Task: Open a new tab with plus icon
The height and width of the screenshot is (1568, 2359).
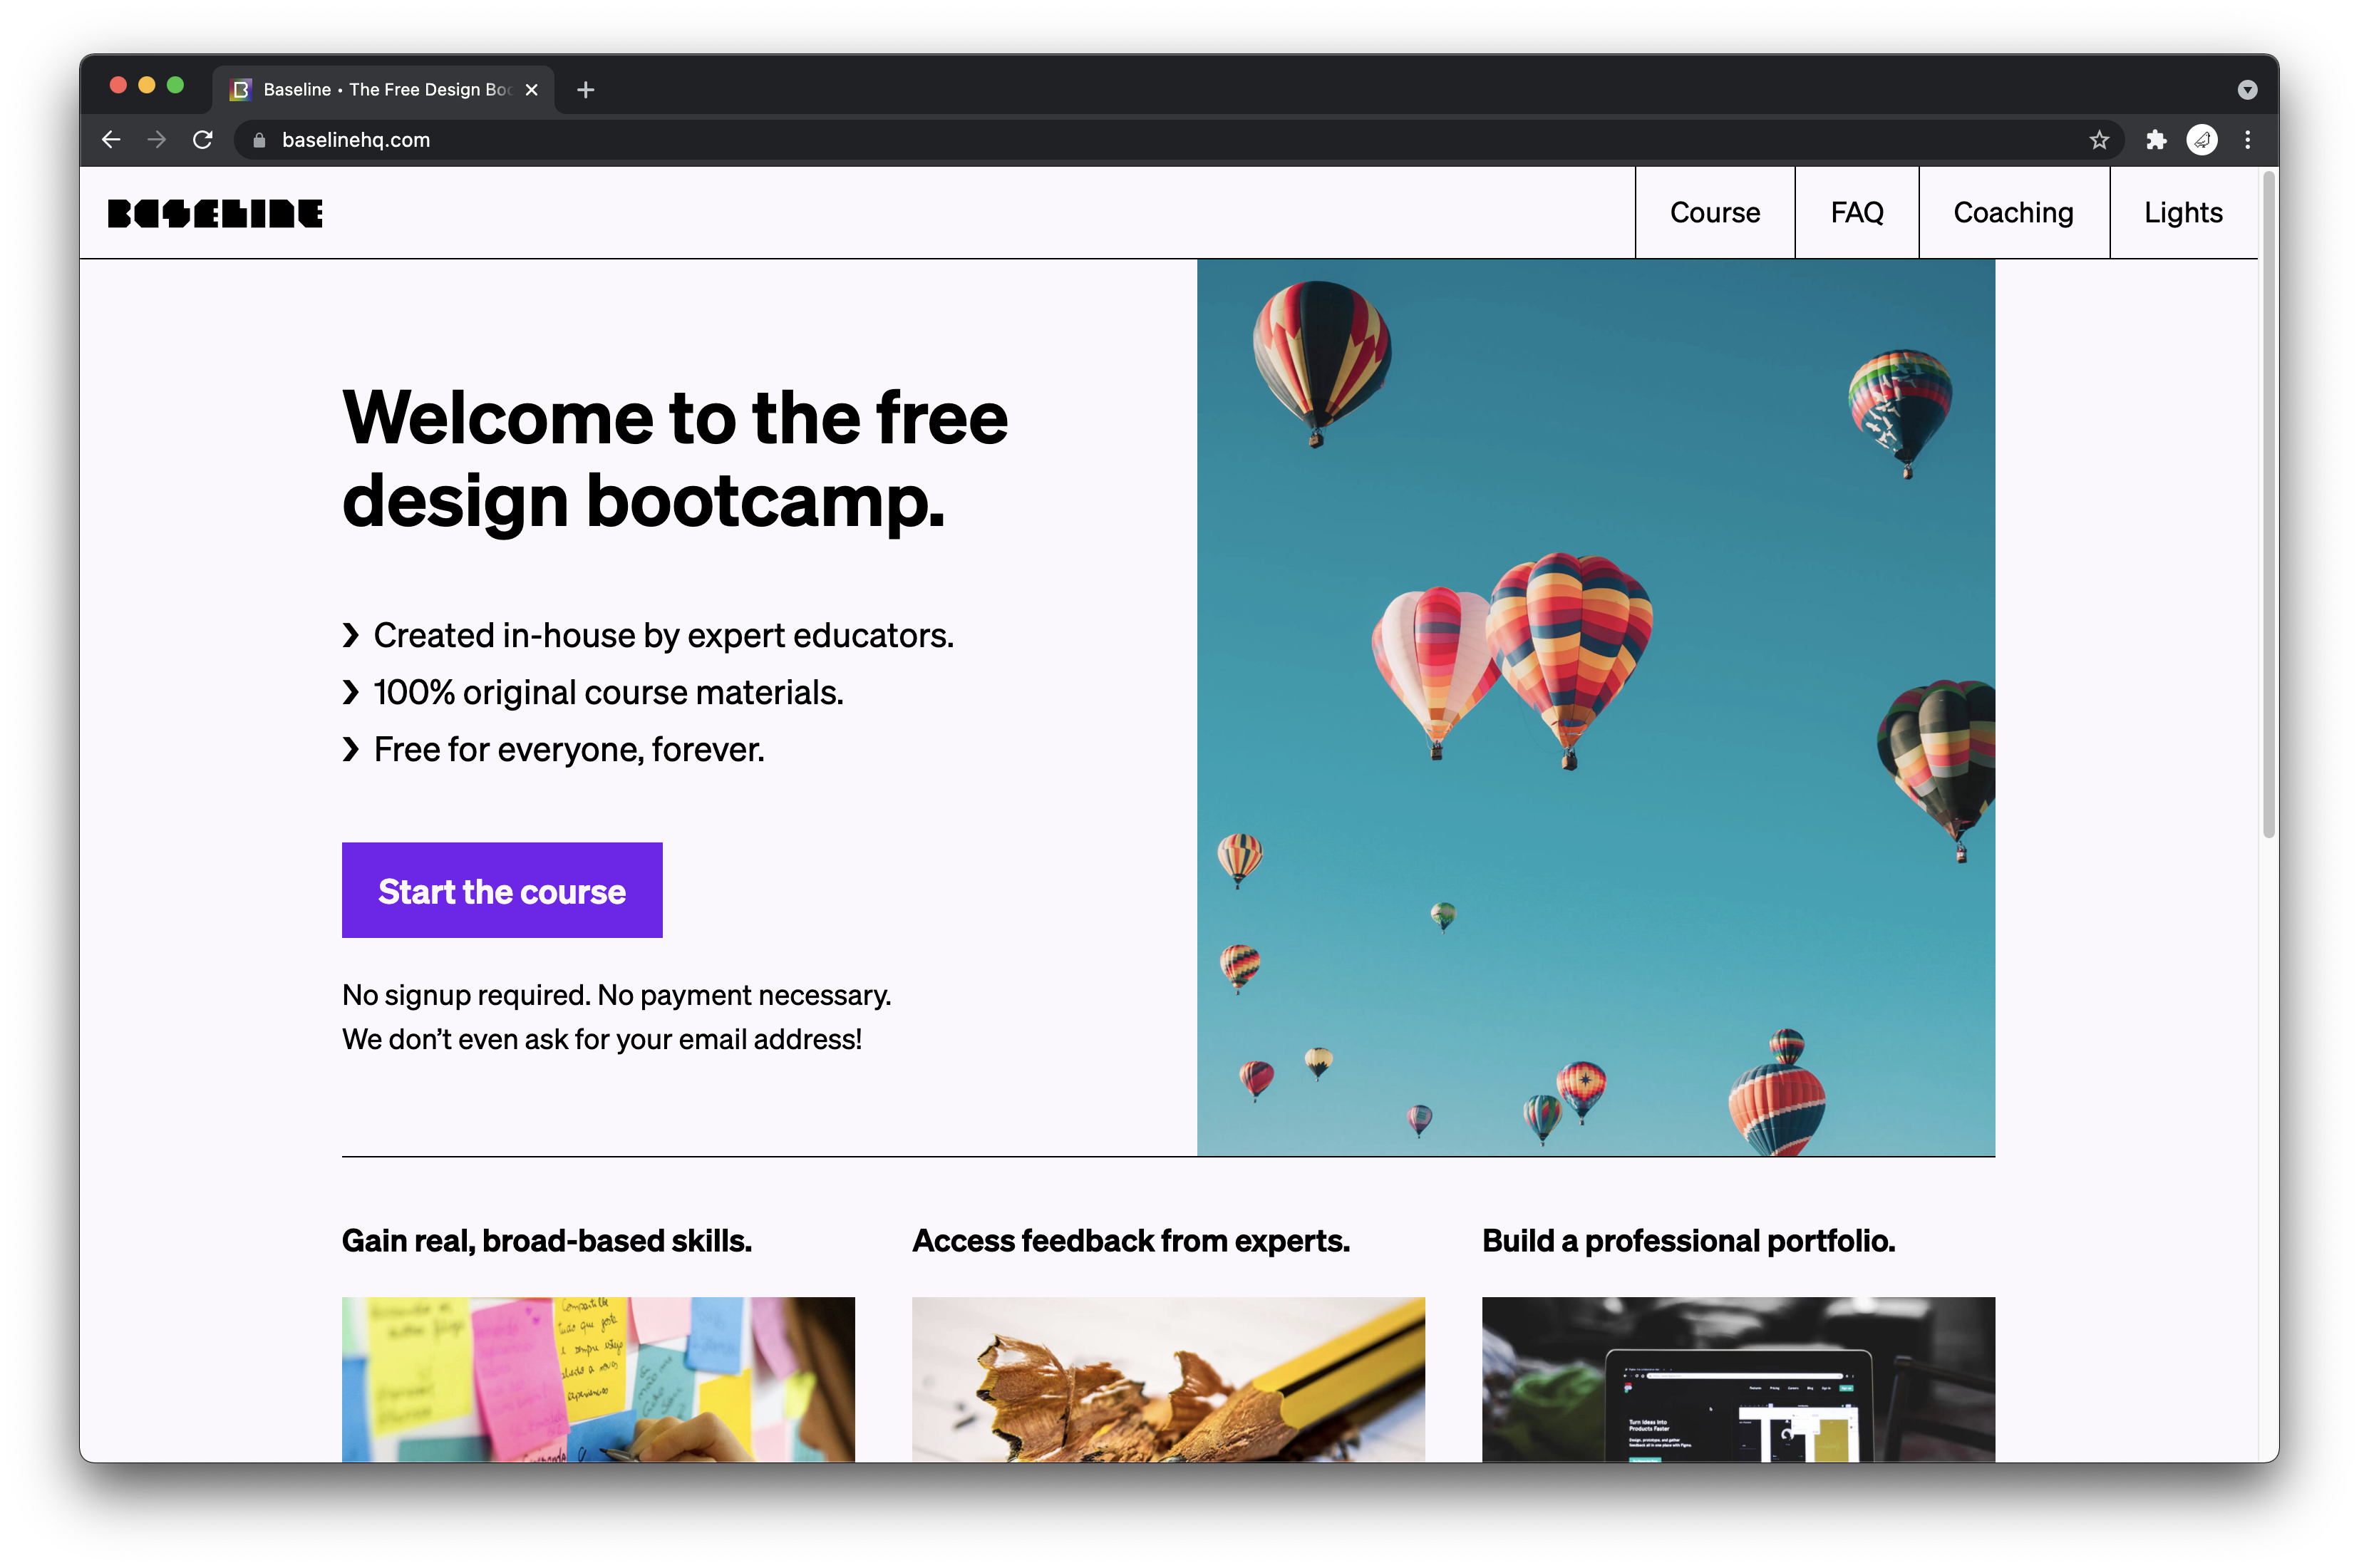Action: tap(586, 90)
